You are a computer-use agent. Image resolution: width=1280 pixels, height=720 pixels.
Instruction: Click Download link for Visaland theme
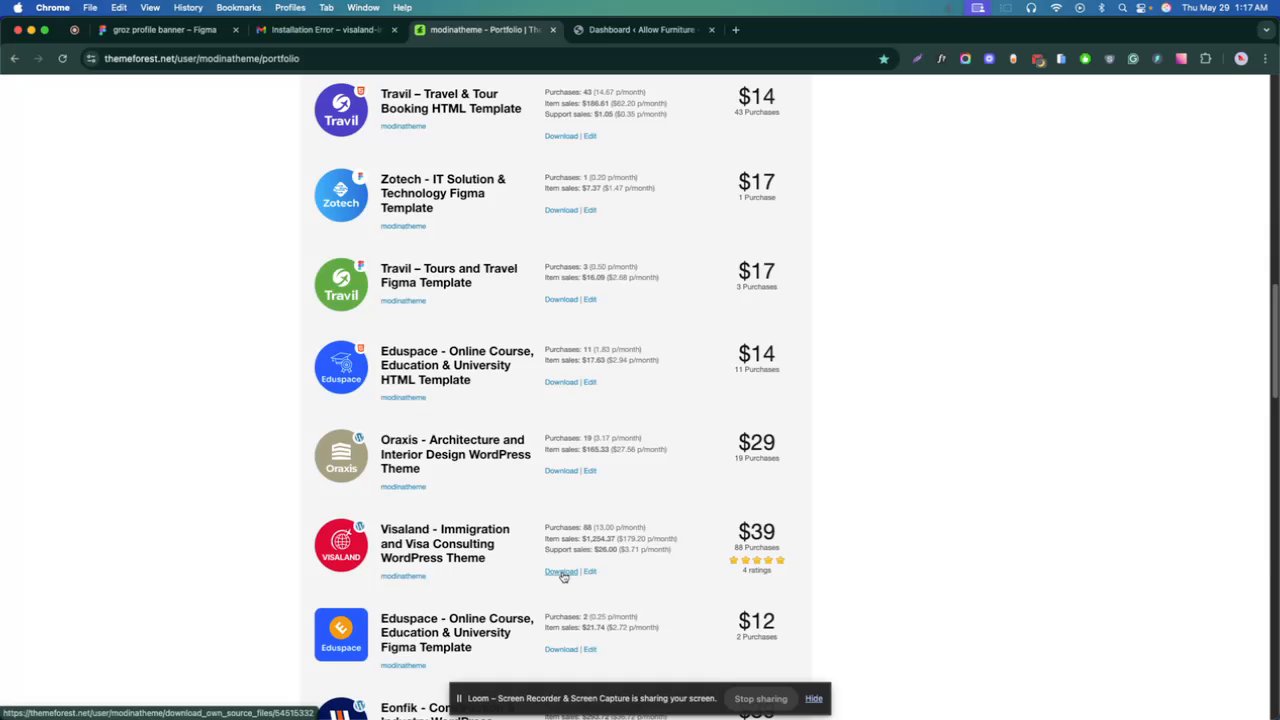tap(561, 572)
